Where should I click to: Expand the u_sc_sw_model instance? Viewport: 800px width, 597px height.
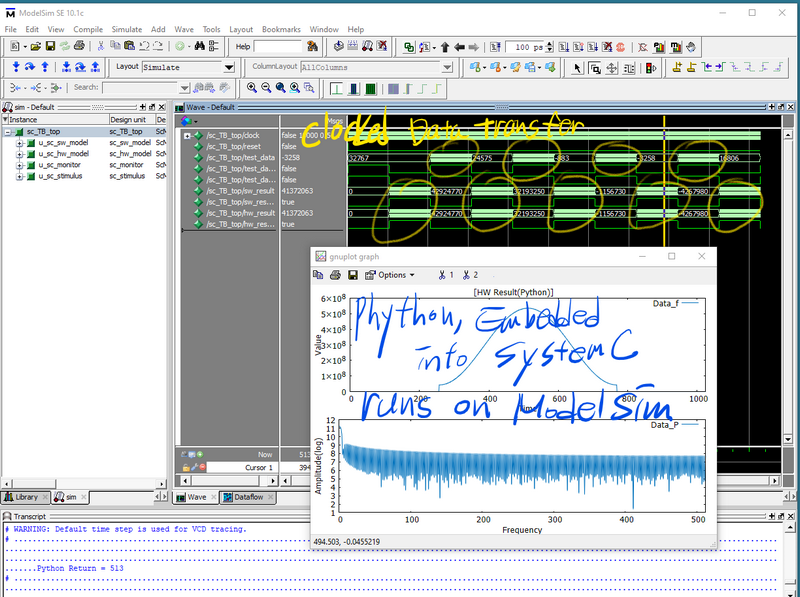(19, 143)
